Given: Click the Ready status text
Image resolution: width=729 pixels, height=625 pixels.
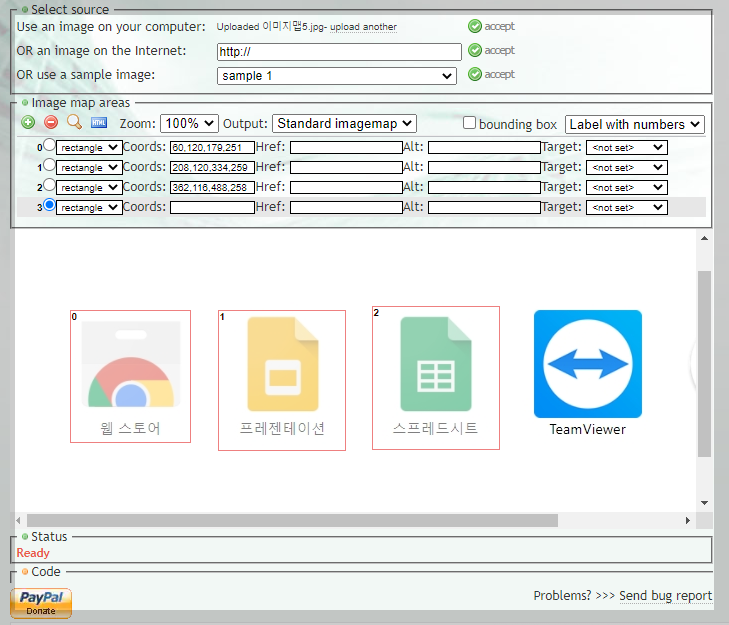Looking at the screenshot, I should [x=33, y=553].
